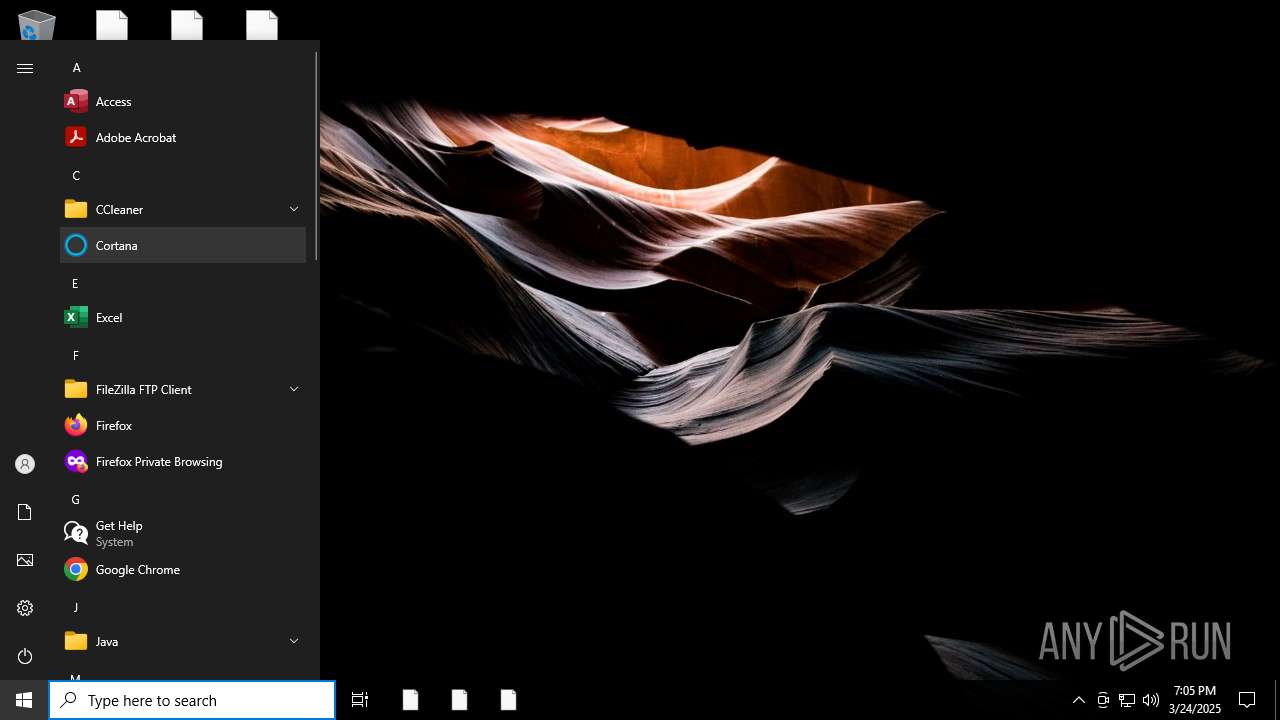Screen dimensions: 1280x720
Task: Expand the Start menu hamburger button
Action: click(25, 68)
